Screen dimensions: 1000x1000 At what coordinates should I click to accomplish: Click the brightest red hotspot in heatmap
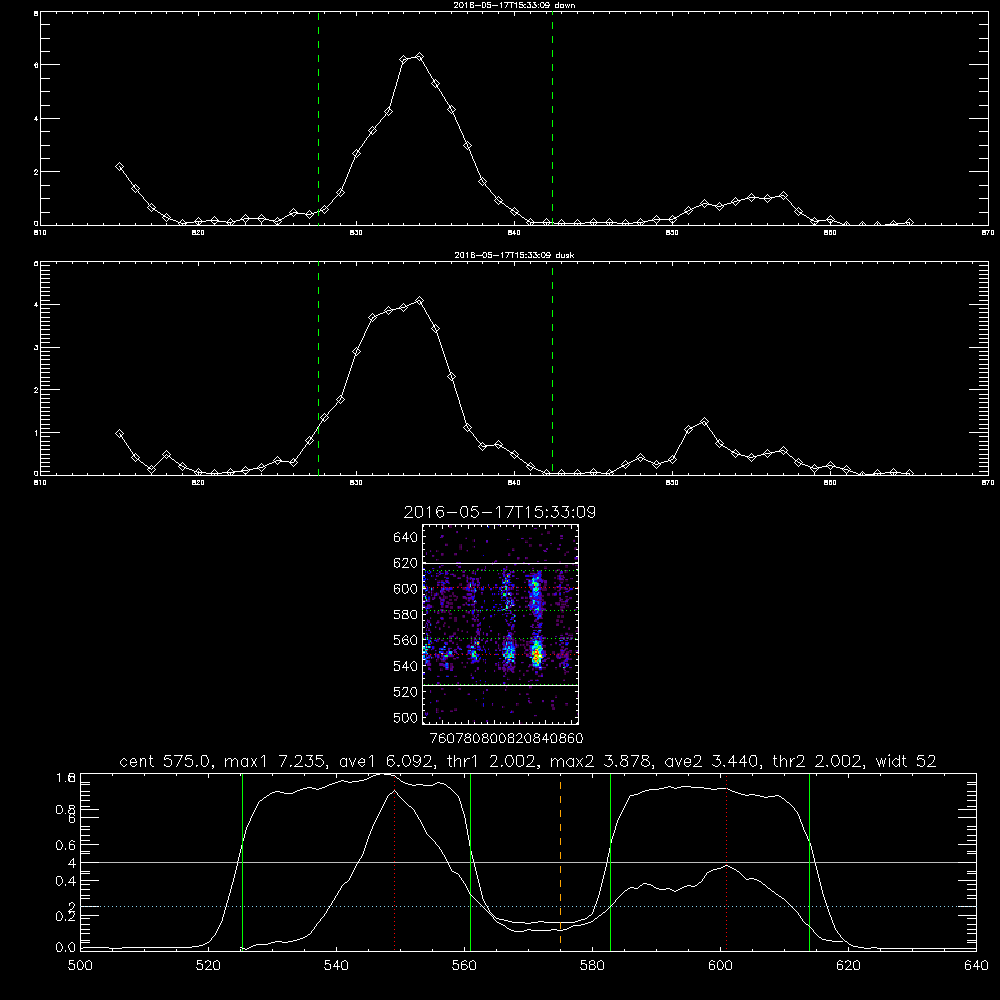click(x=537, y=655)
